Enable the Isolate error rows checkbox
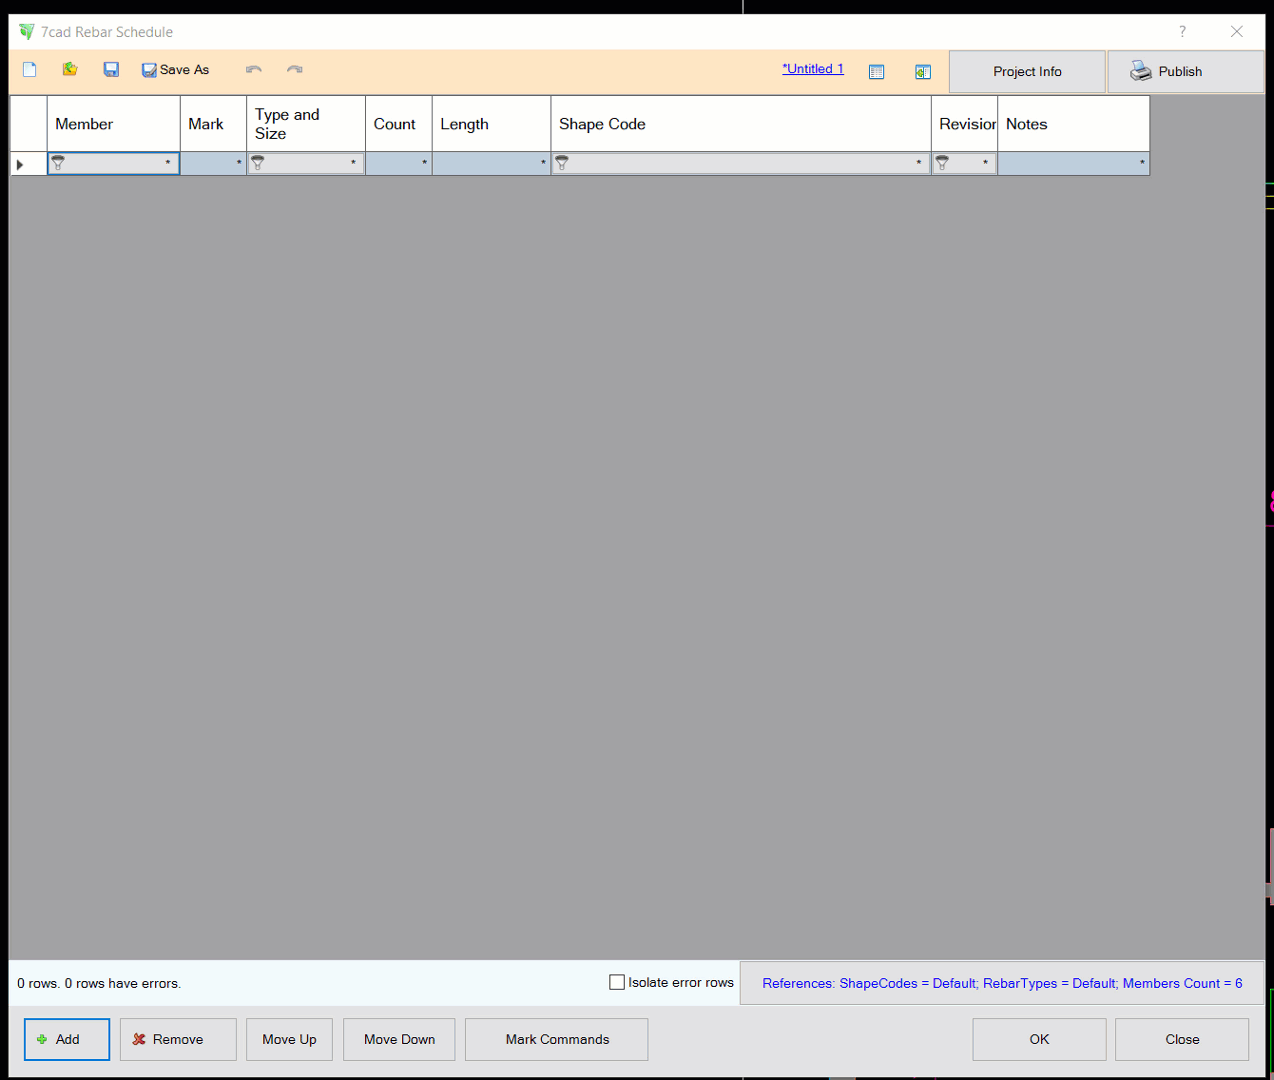This screenshot has width=1274, height=1080. tap(617, 983)
